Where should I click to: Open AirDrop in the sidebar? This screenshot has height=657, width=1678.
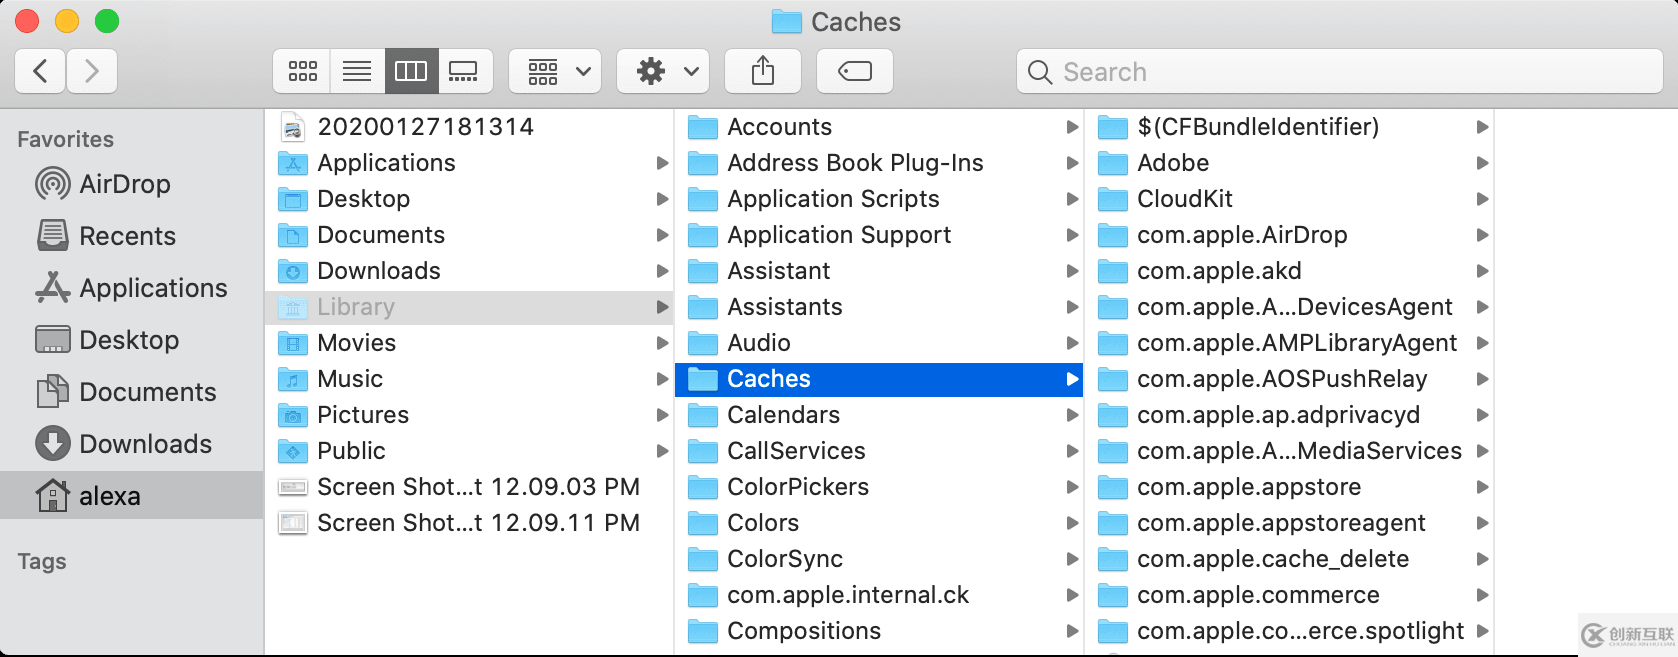(132, 184)
